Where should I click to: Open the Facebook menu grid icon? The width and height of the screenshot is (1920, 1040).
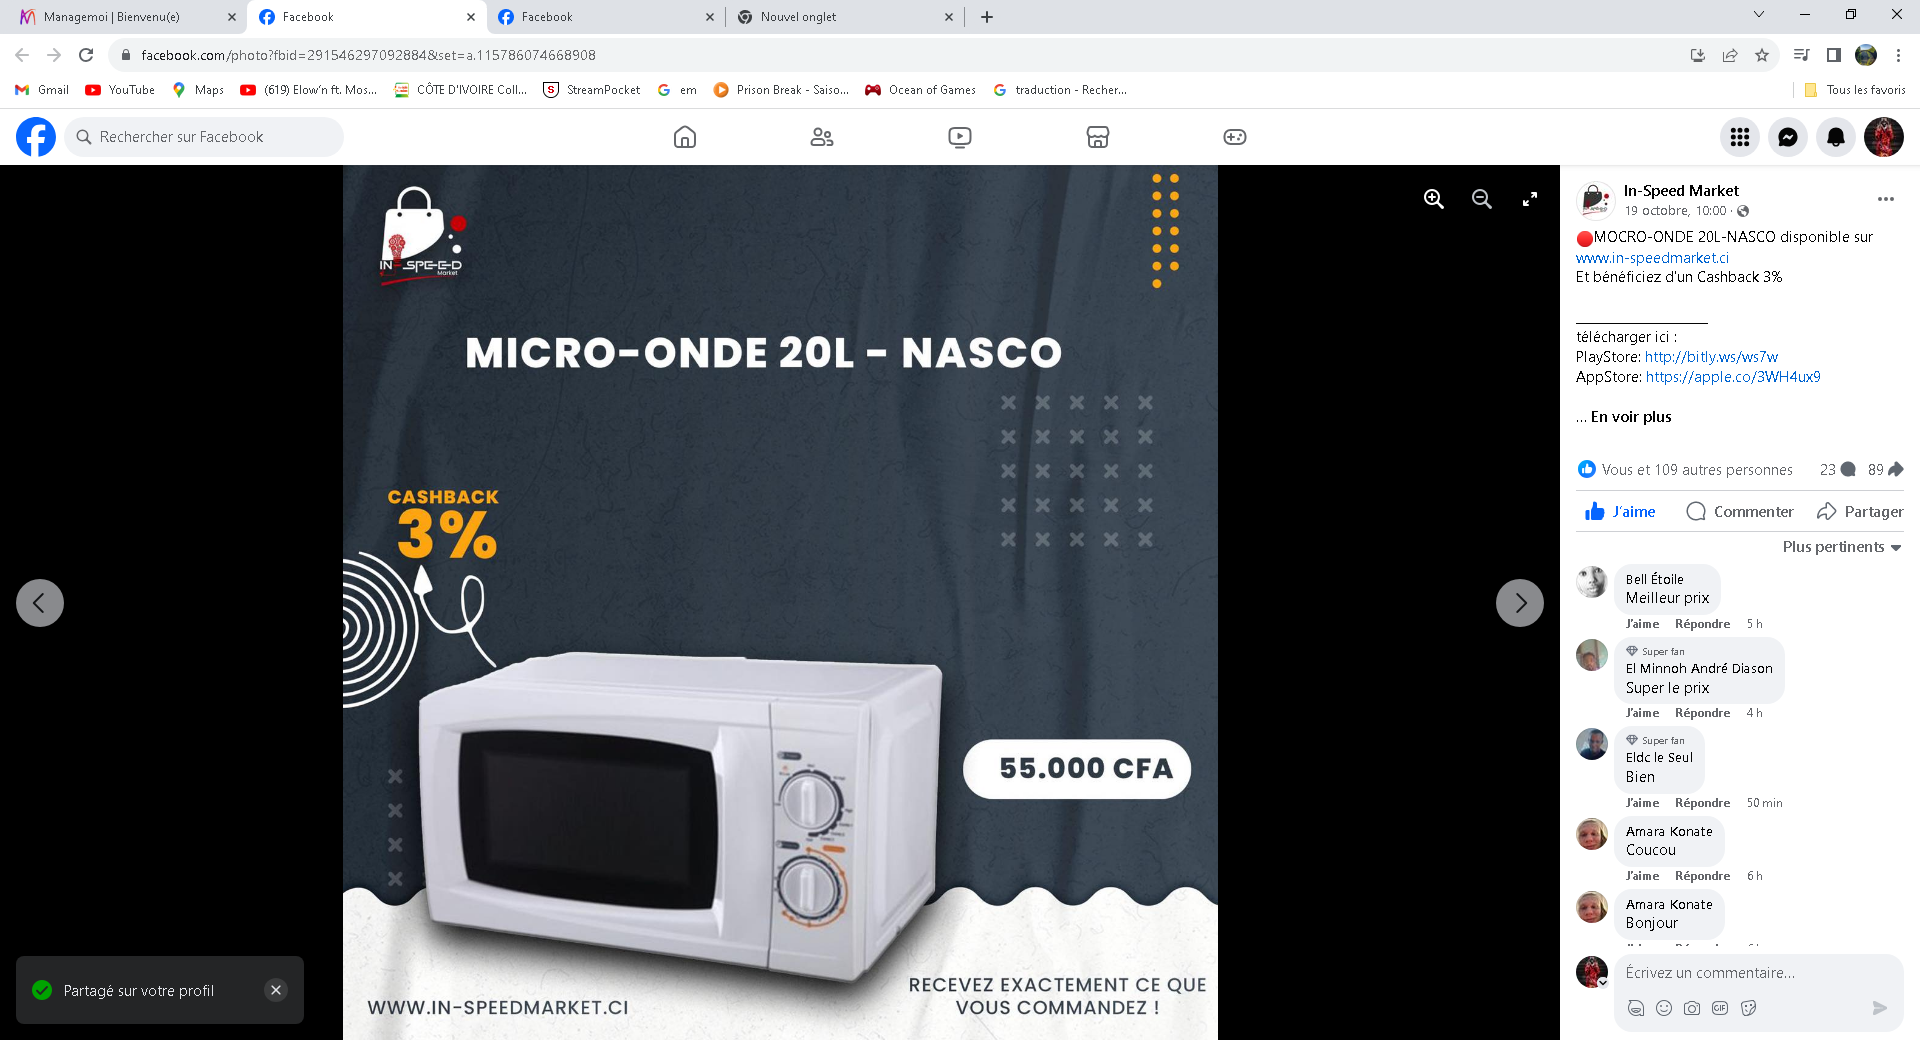pyautogui.click(x=1740, y=137)
